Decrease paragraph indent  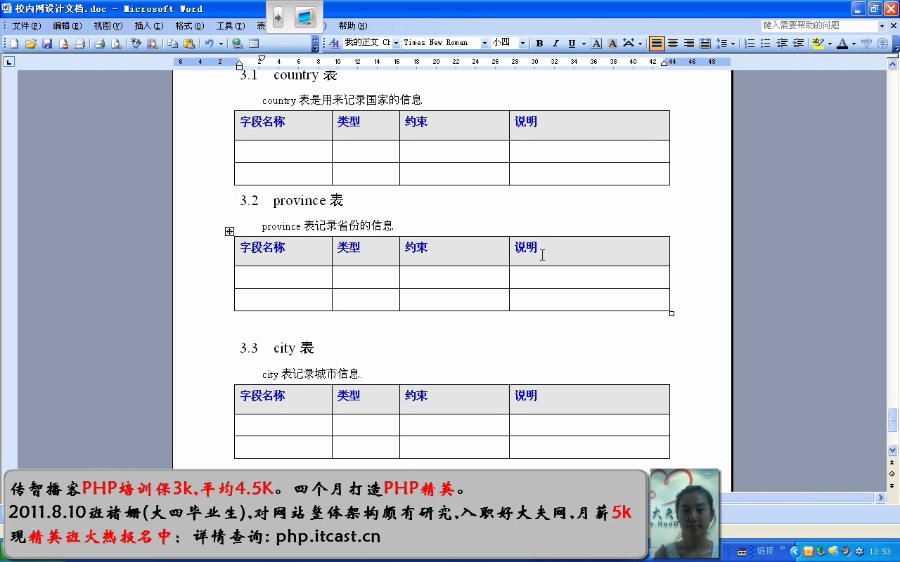click(782, 43)
